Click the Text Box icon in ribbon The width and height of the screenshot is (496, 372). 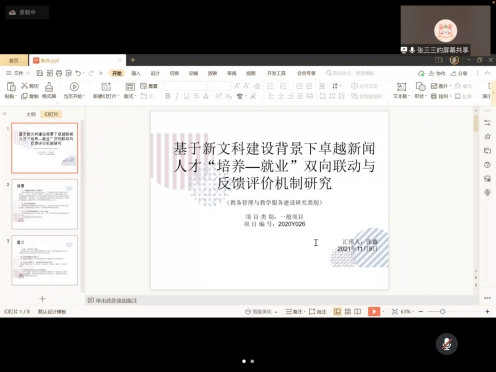point(401,87)
